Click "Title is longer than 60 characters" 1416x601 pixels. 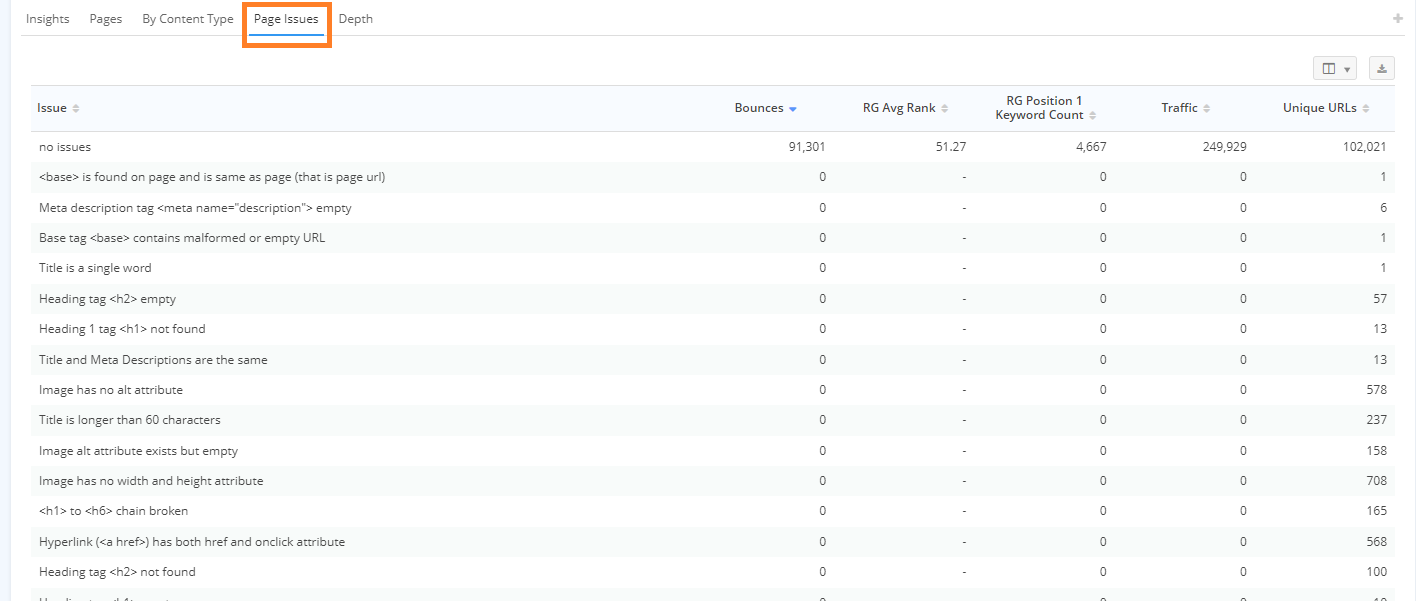click(x=130, y=420)
